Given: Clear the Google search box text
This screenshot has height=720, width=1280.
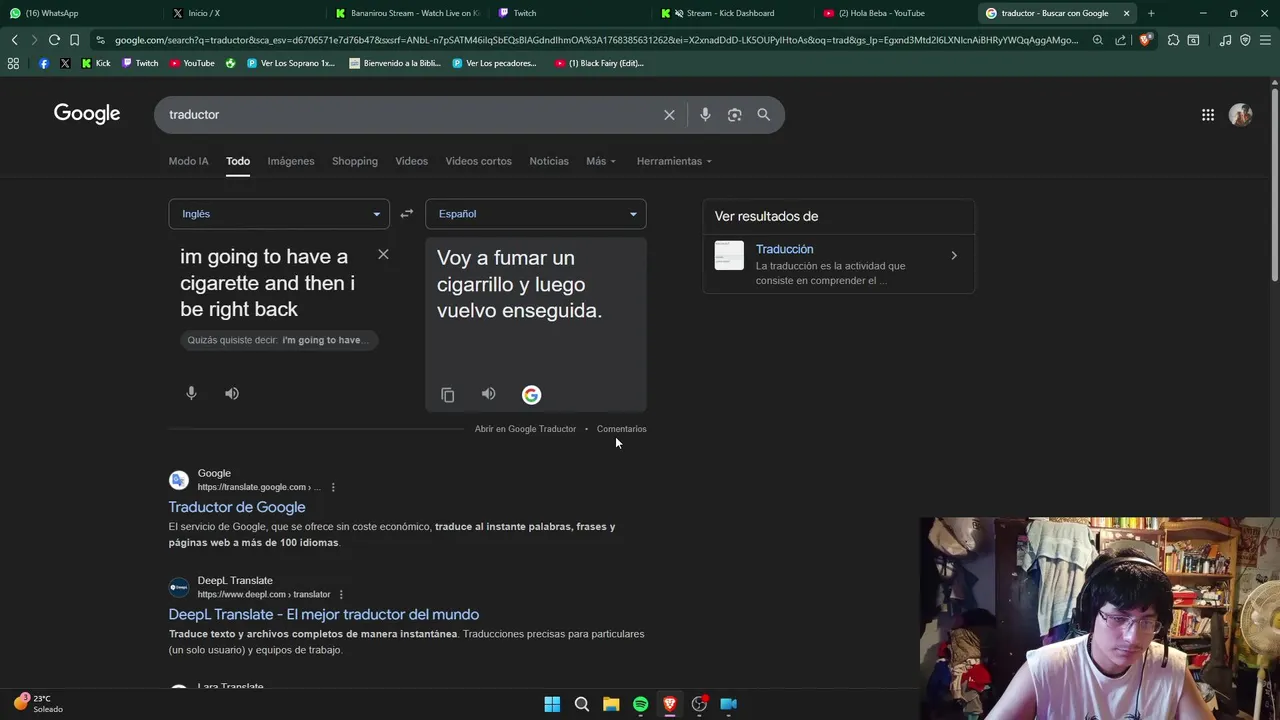Looking at the screenshot, I should click(x=669, y=115).
